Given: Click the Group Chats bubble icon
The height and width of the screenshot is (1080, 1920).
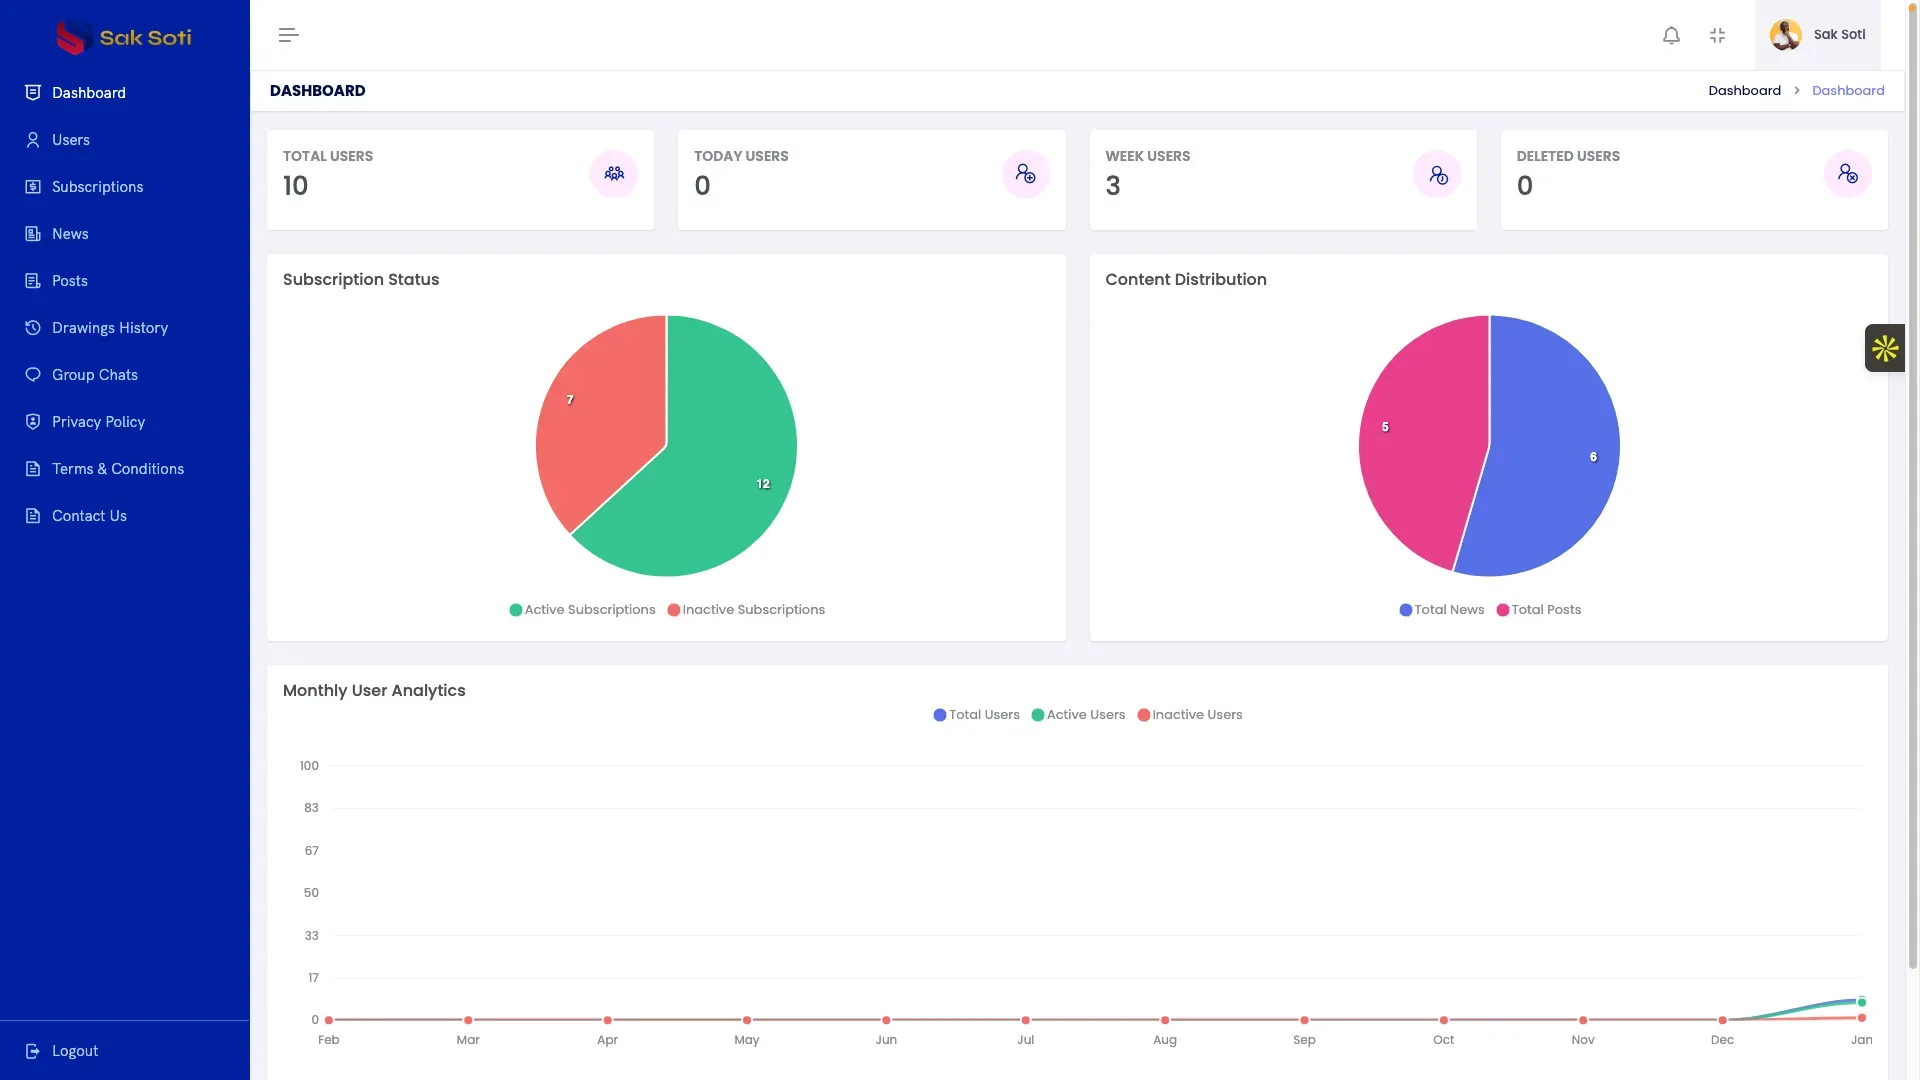Looking at the screenshot, I should pos(33,375).
